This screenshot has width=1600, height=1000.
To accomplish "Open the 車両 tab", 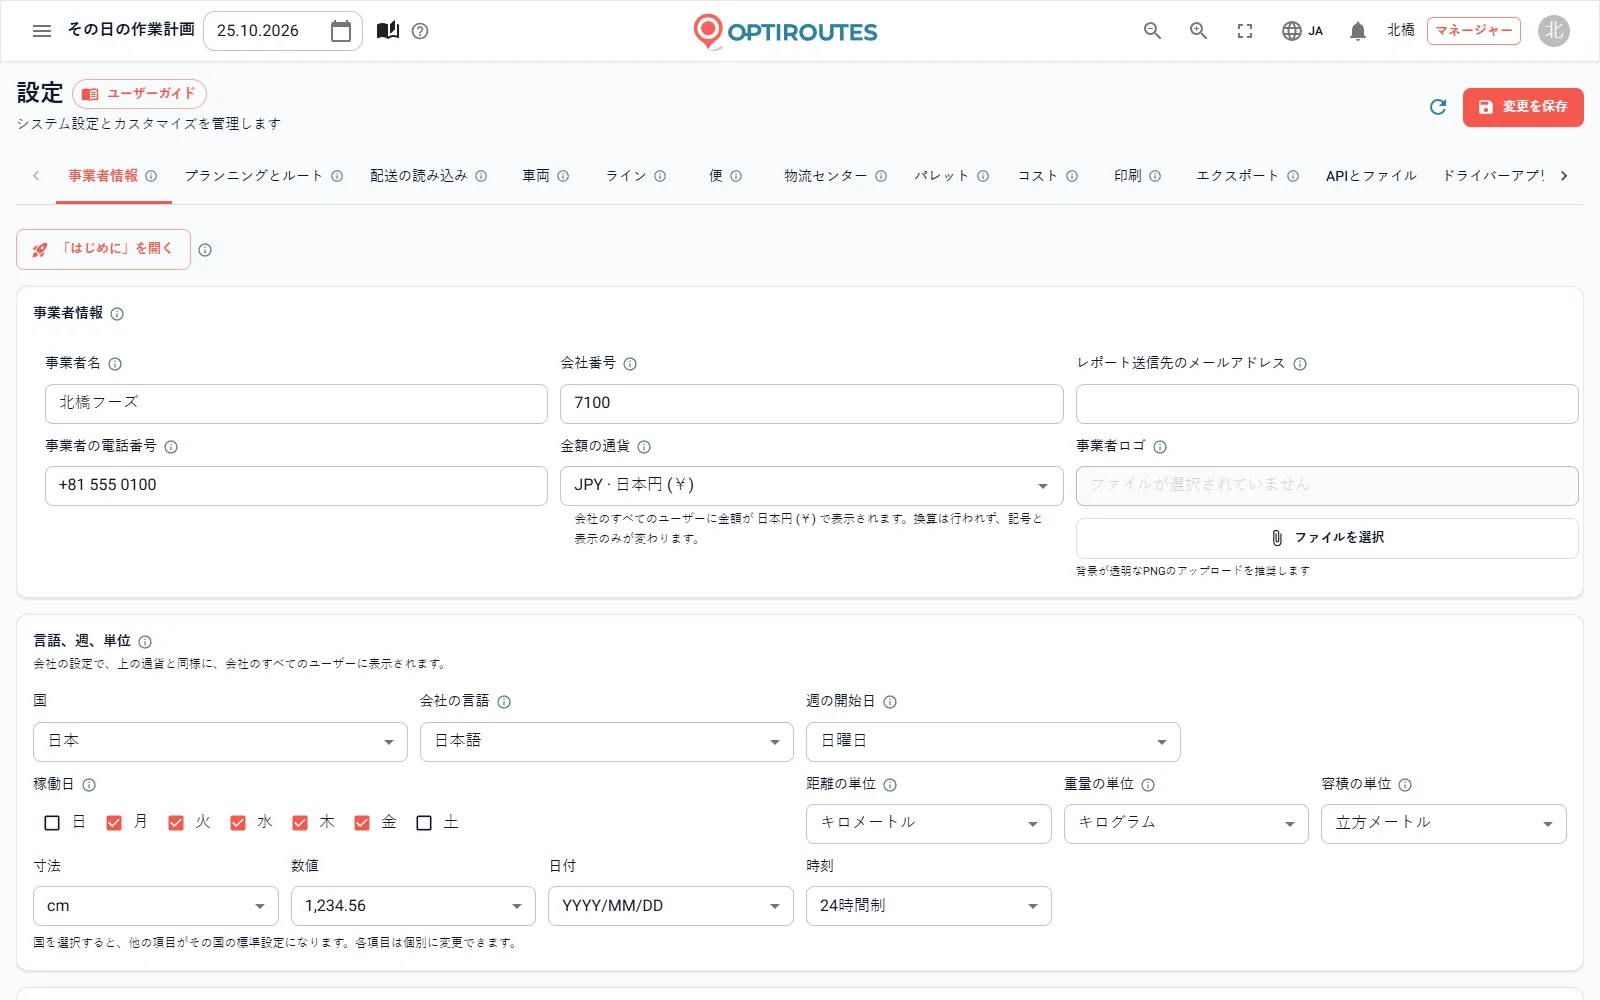I will 545,176.
